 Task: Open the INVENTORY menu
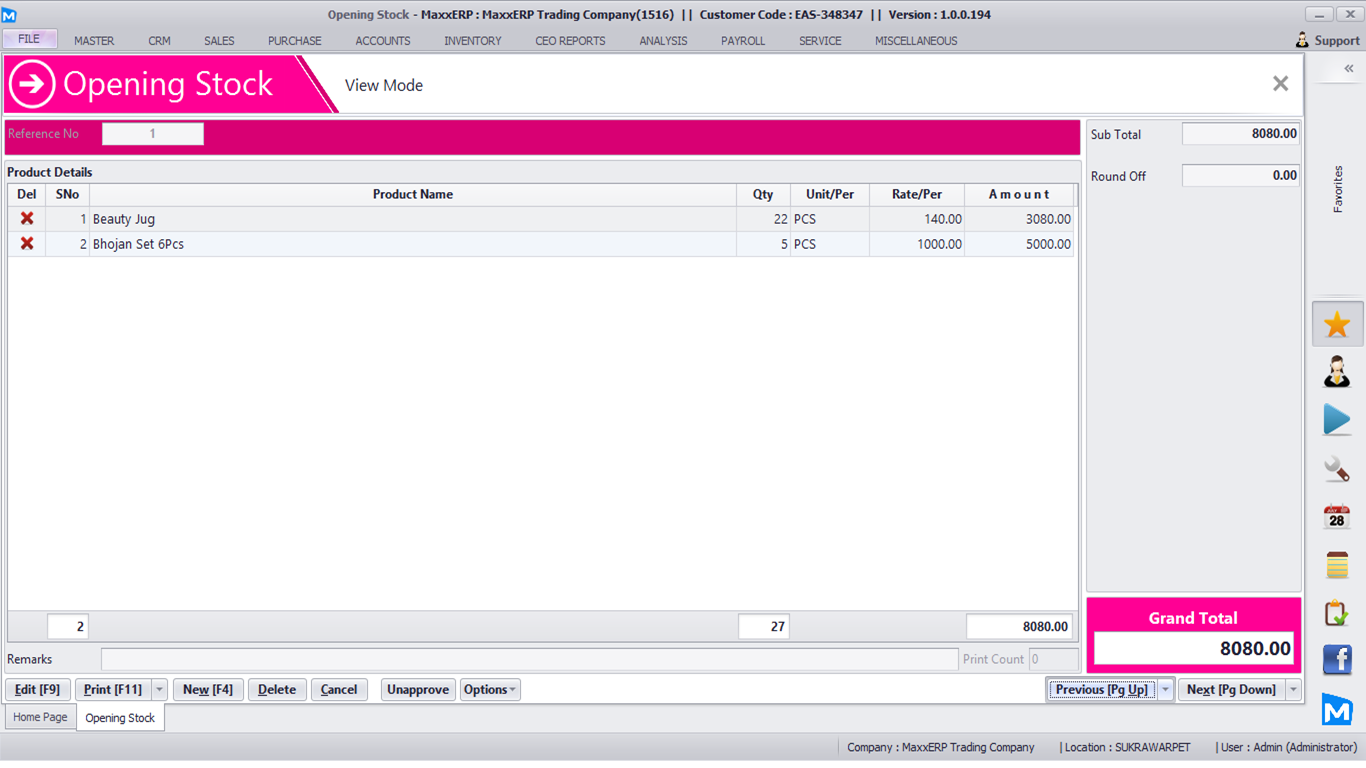473,41
